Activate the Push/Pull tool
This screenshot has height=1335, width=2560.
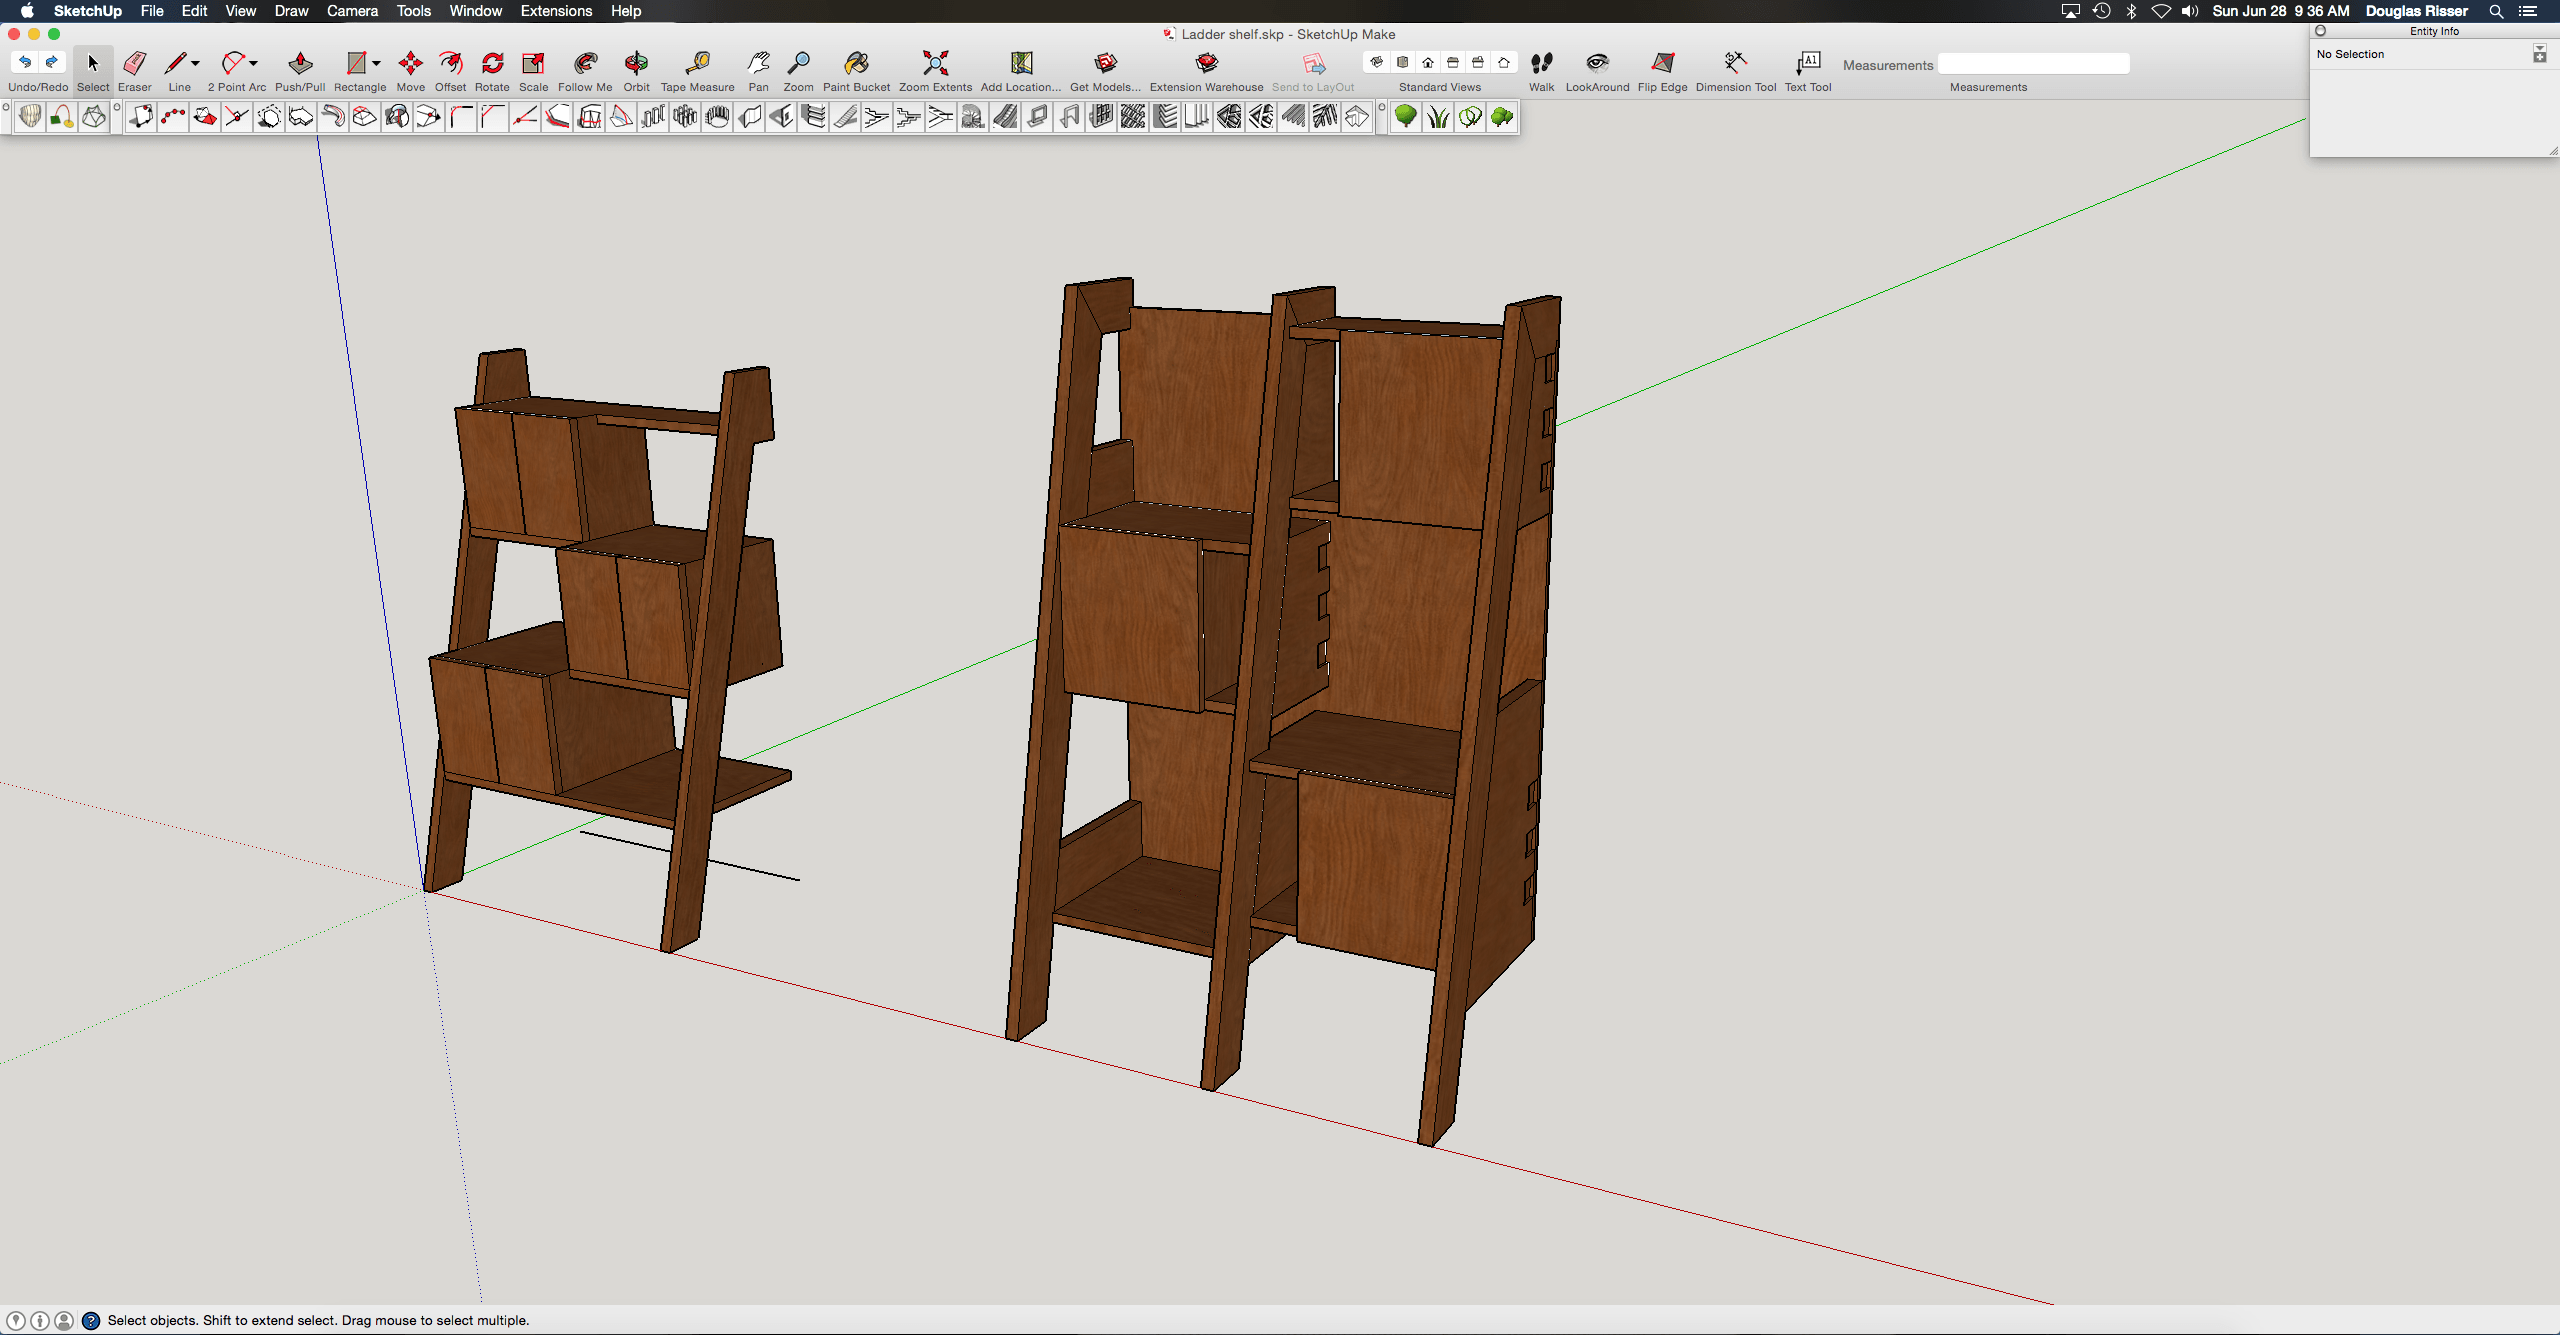300,64
